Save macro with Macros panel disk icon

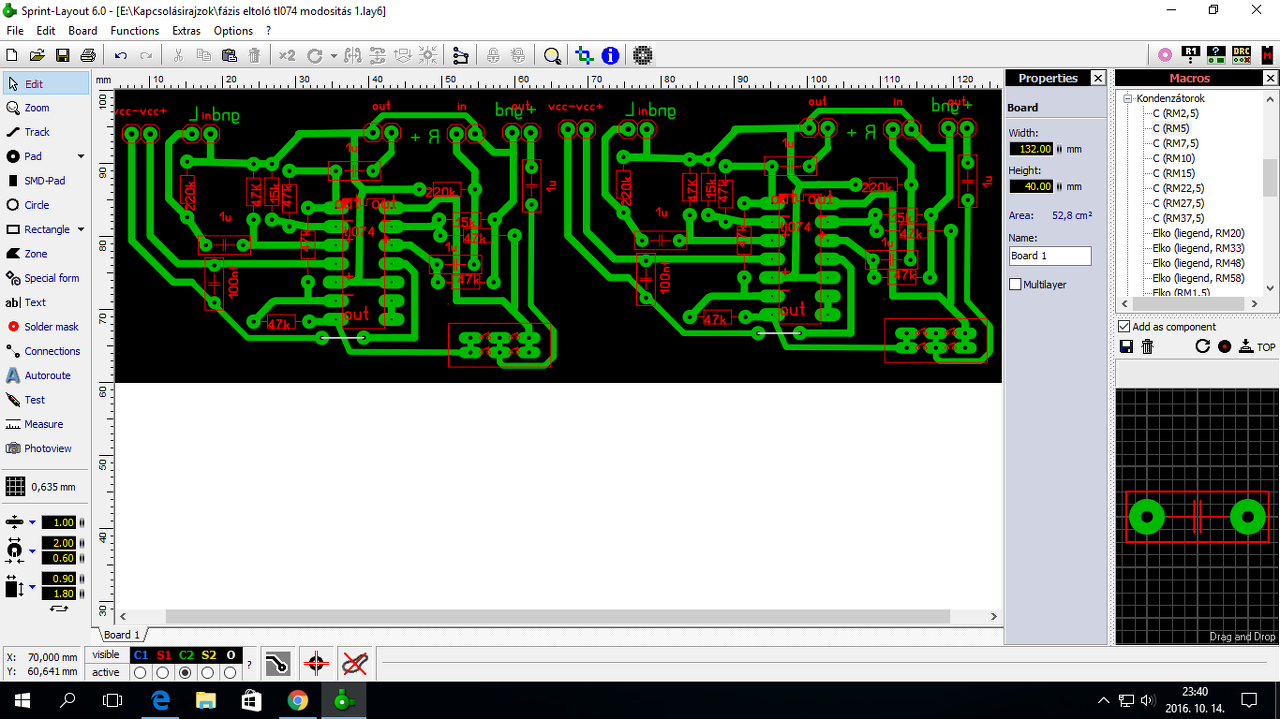(x=1126, y=346)
